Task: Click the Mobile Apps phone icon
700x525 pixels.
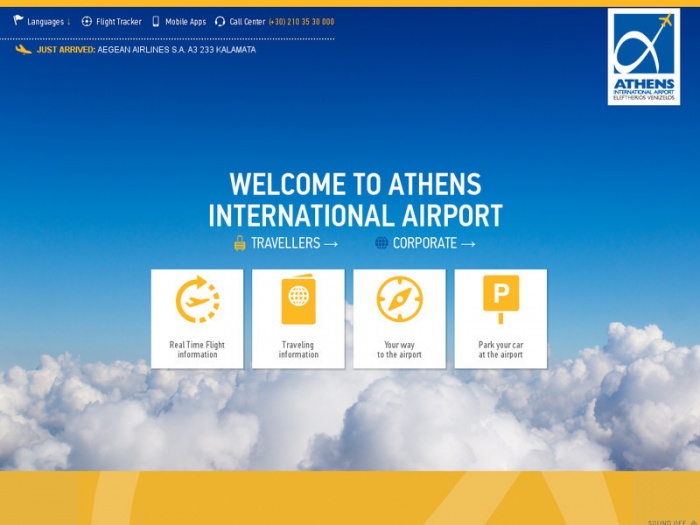Action: tap(156, 21)
